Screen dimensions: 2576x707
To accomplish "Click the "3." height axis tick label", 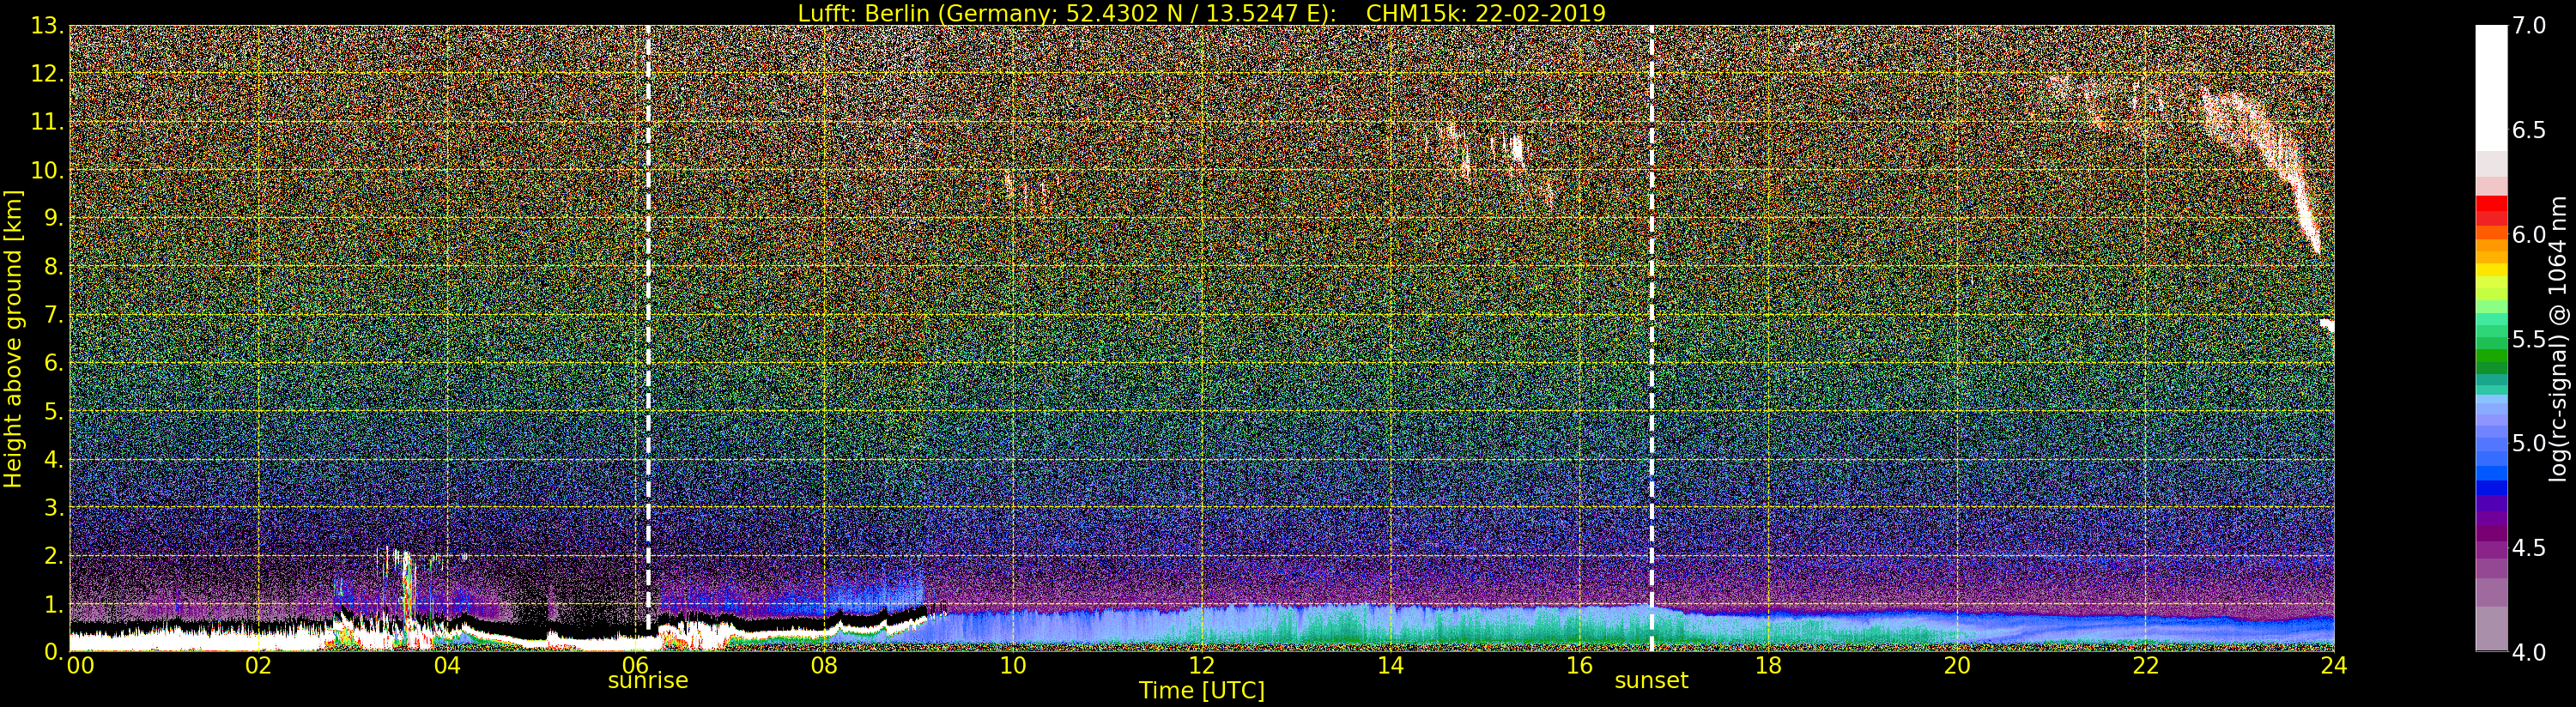I will coord(53,507).
